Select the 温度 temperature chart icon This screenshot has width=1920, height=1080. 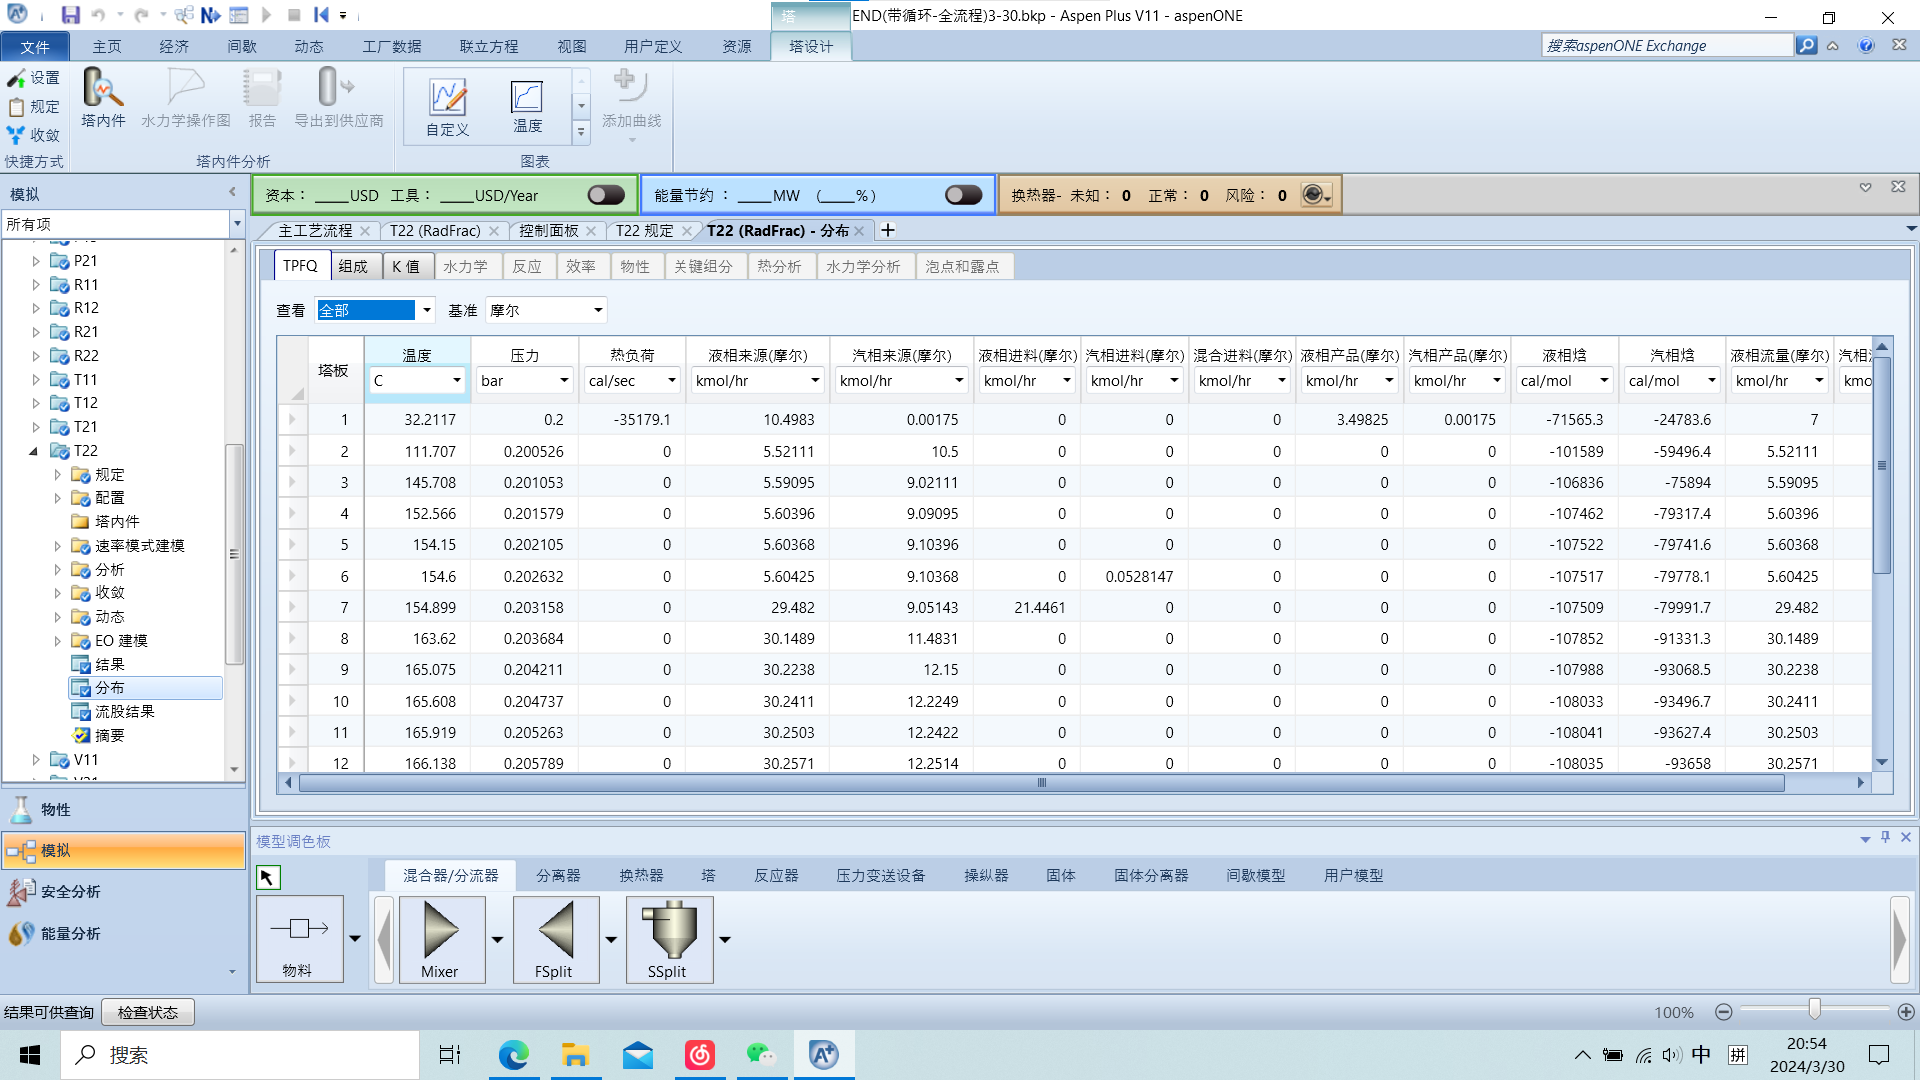[x=527, y=107]
